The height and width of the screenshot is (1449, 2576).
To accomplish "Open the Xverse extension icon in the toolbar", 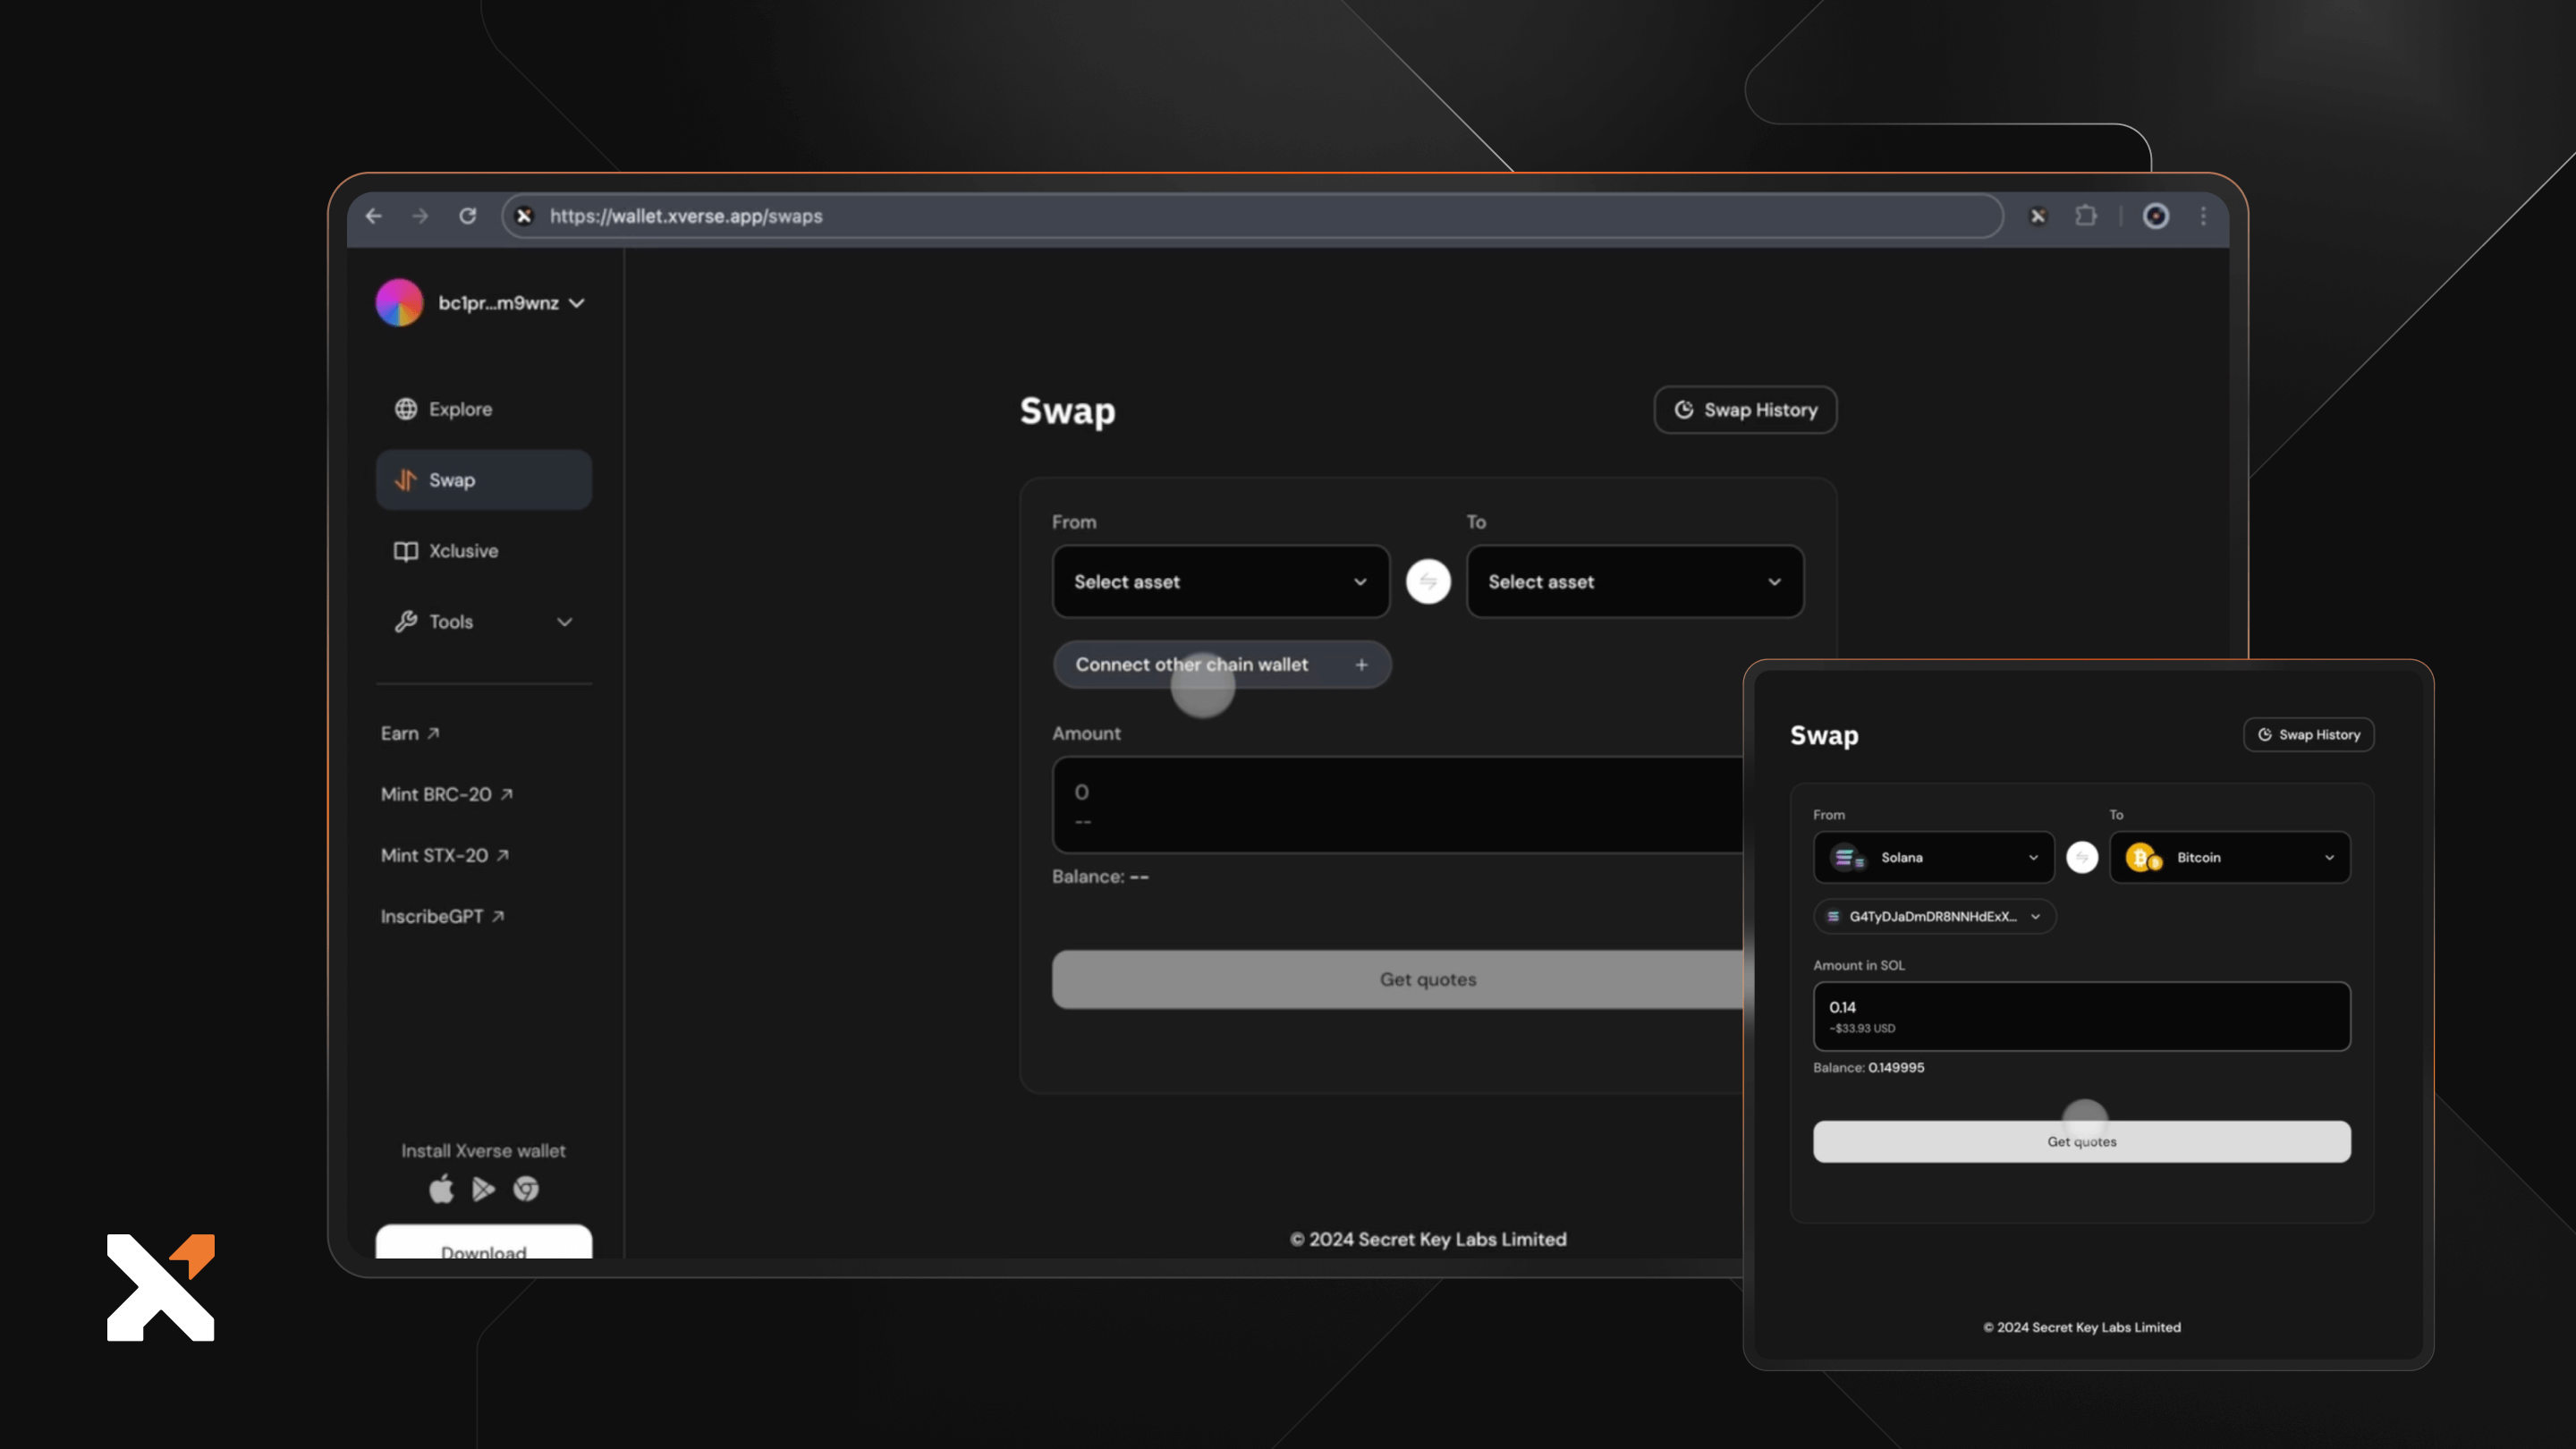I will 2038,216.
